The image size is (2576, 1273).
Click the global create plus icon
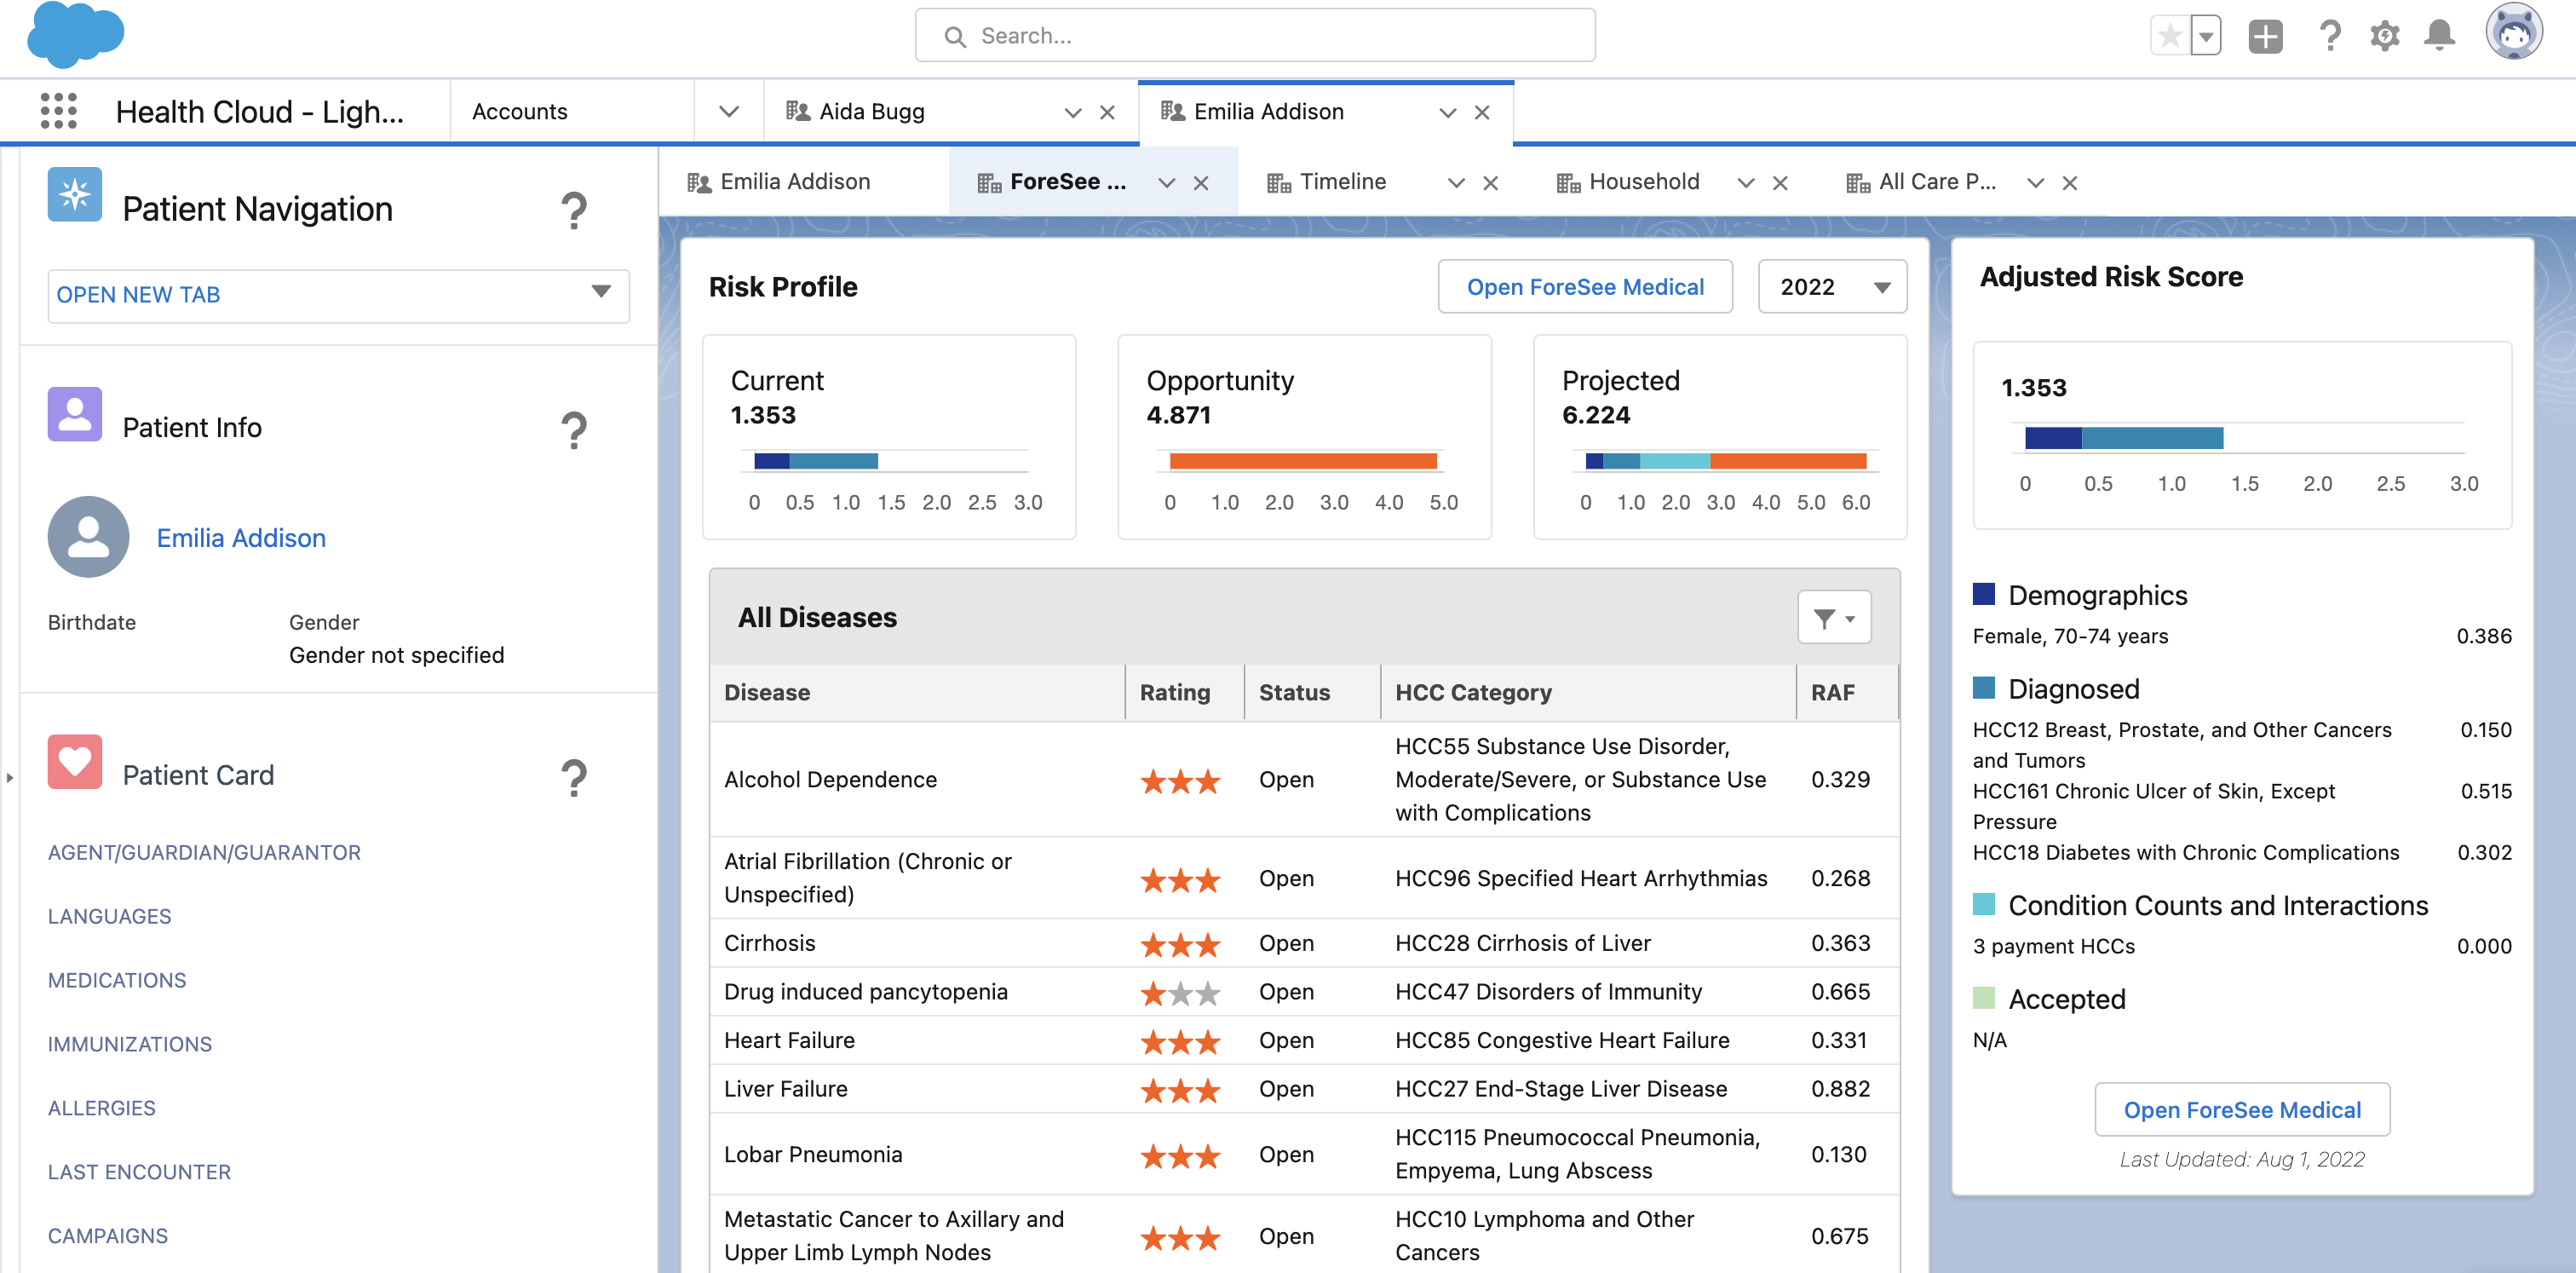click(2265, 36)
